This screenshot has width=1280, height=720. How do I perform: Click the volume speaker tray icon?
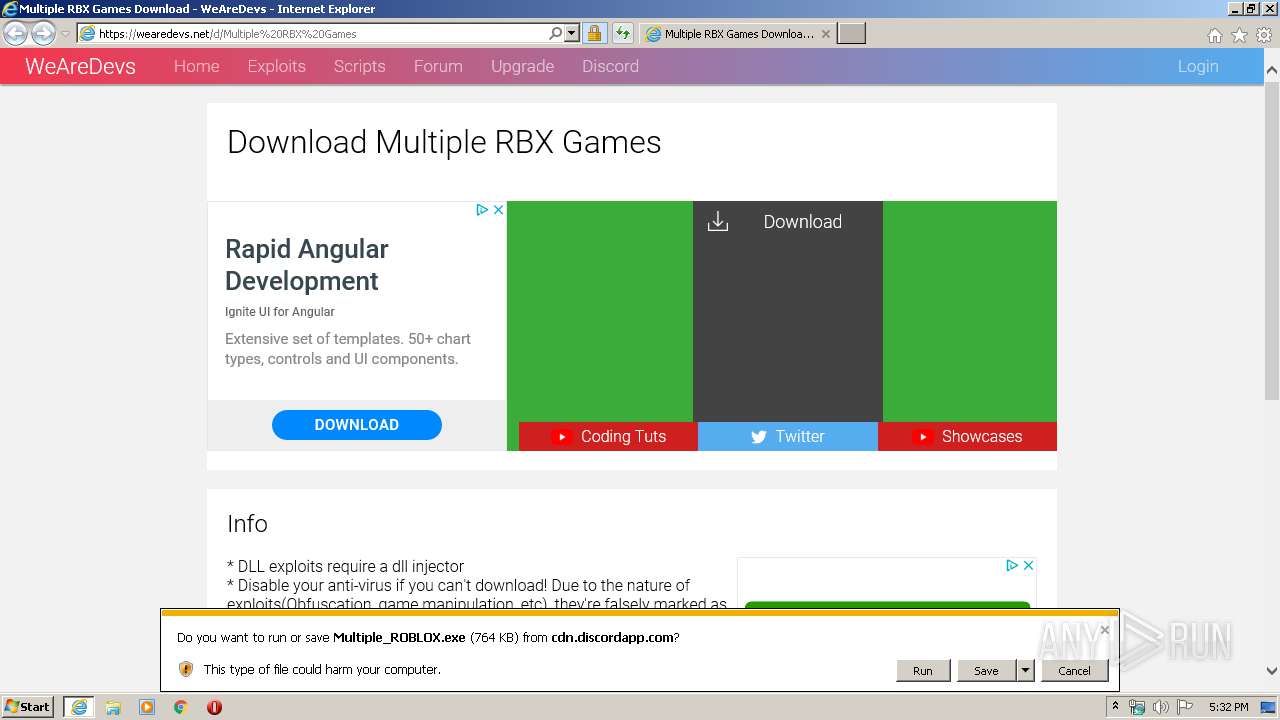point(1160,707)
